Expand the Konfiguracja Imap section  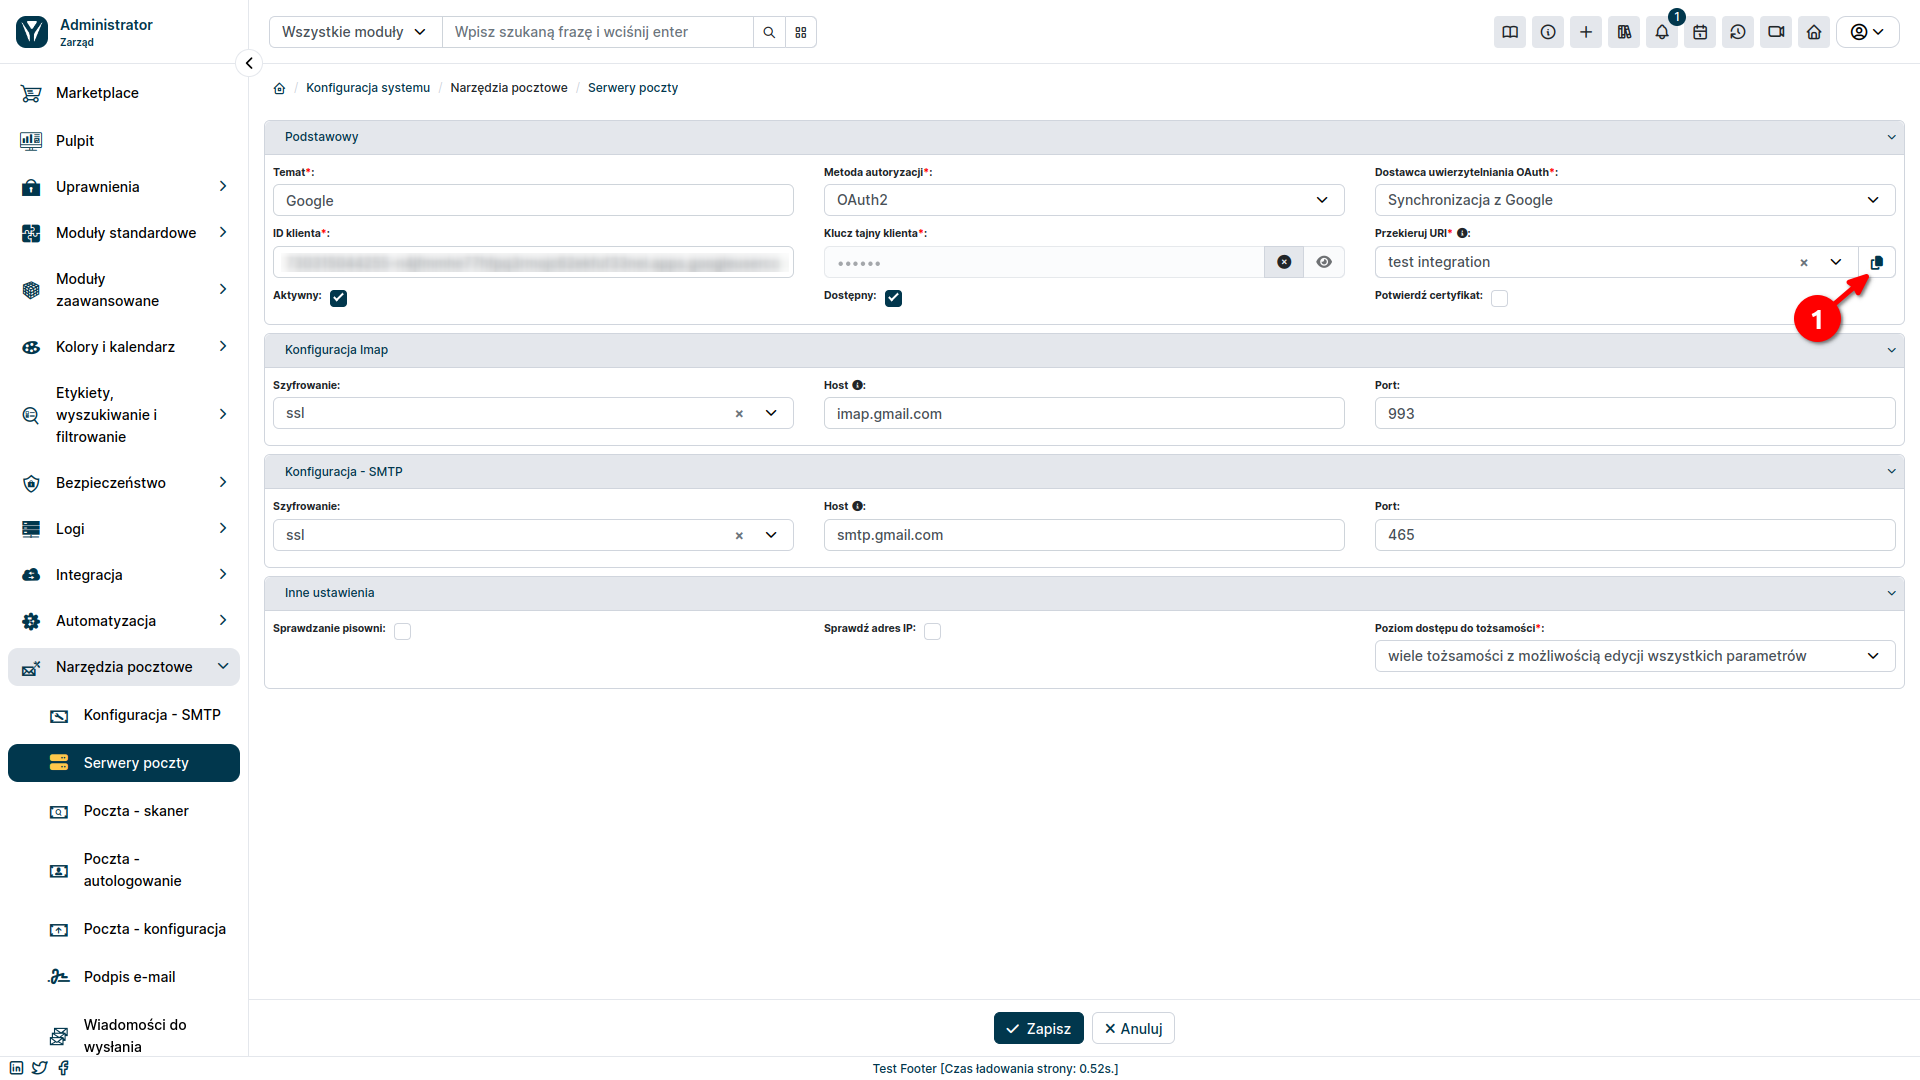(x=1084, y=349)
